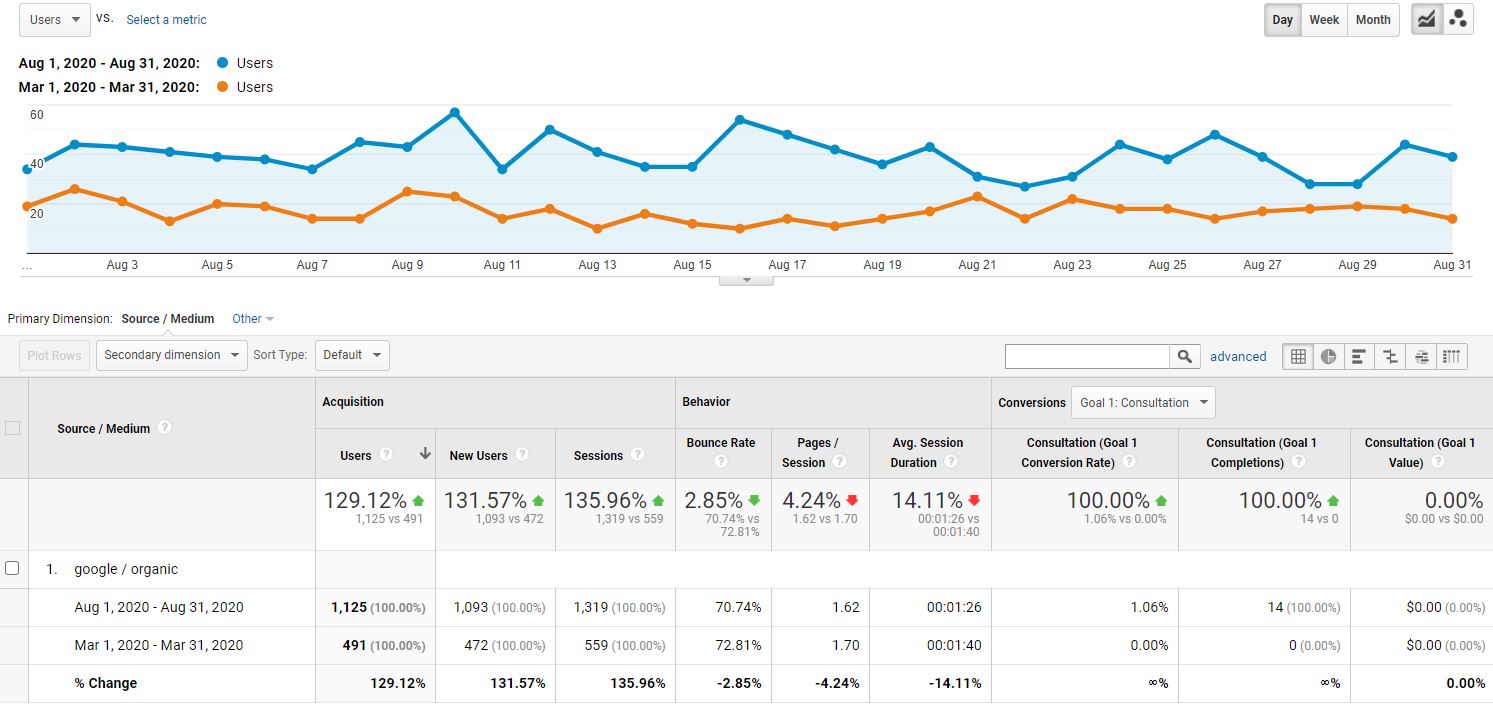Open the advanced filter link
The image size is (1493, 705).
click(x=1238, y=356)
